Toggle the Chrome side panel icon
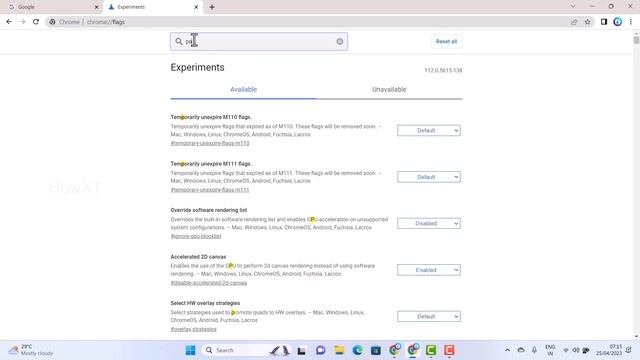Viewport: 640px width, 360px height. (x=604, y=22)
